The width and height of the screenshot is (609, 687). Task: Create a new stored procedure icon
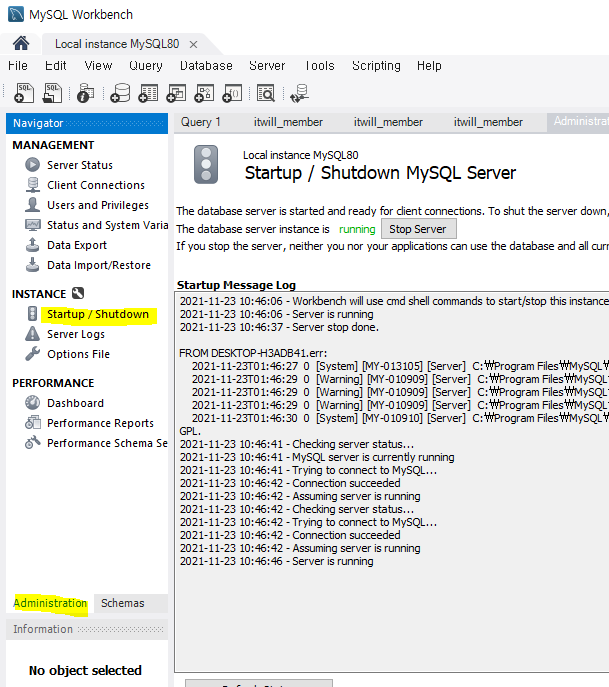[204, 93]
